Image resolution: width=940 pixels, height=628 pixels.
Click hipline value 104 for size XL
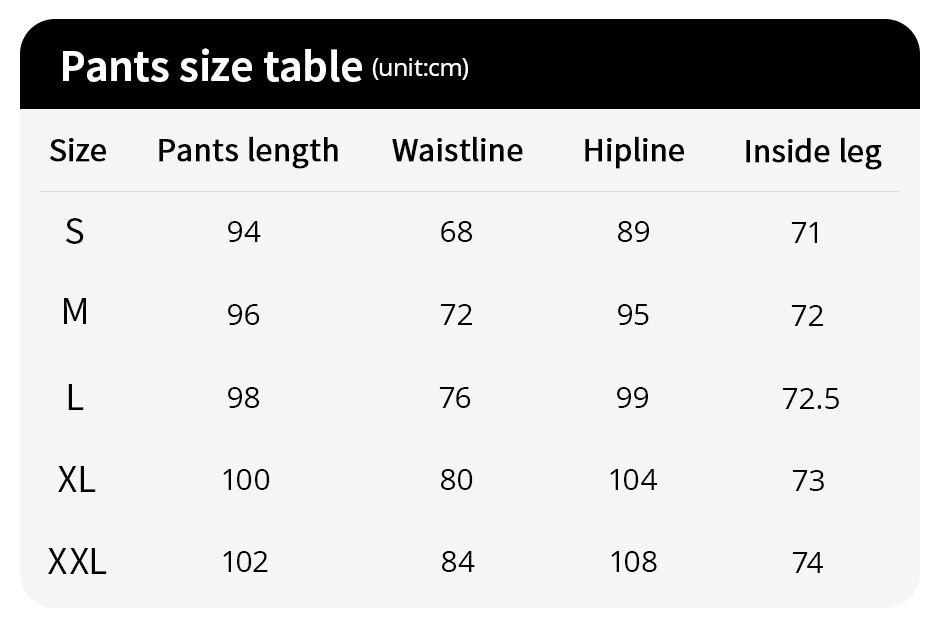click(633, 480)
